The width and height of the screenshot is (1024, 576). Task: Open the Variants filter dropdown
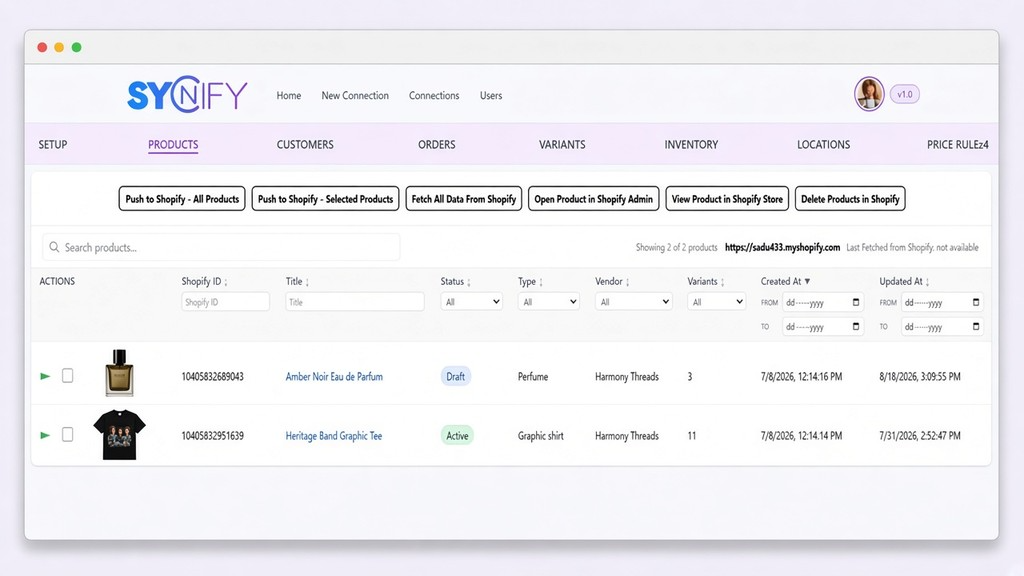point(716,302)
